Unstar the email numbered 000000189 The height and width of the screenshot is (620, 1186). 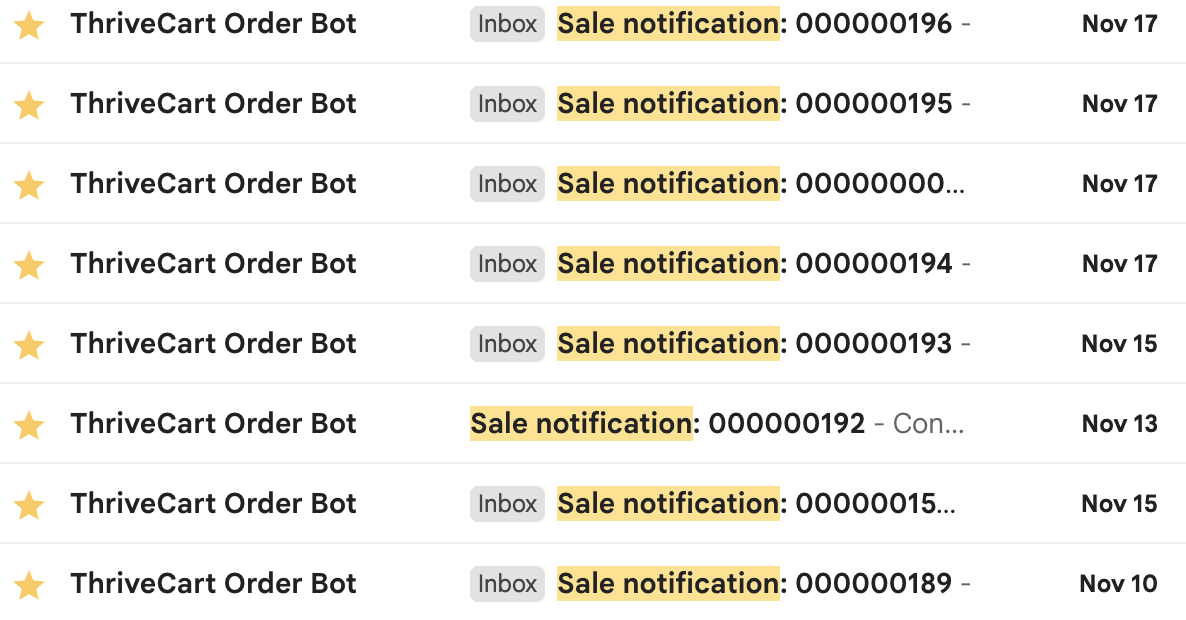30,585
